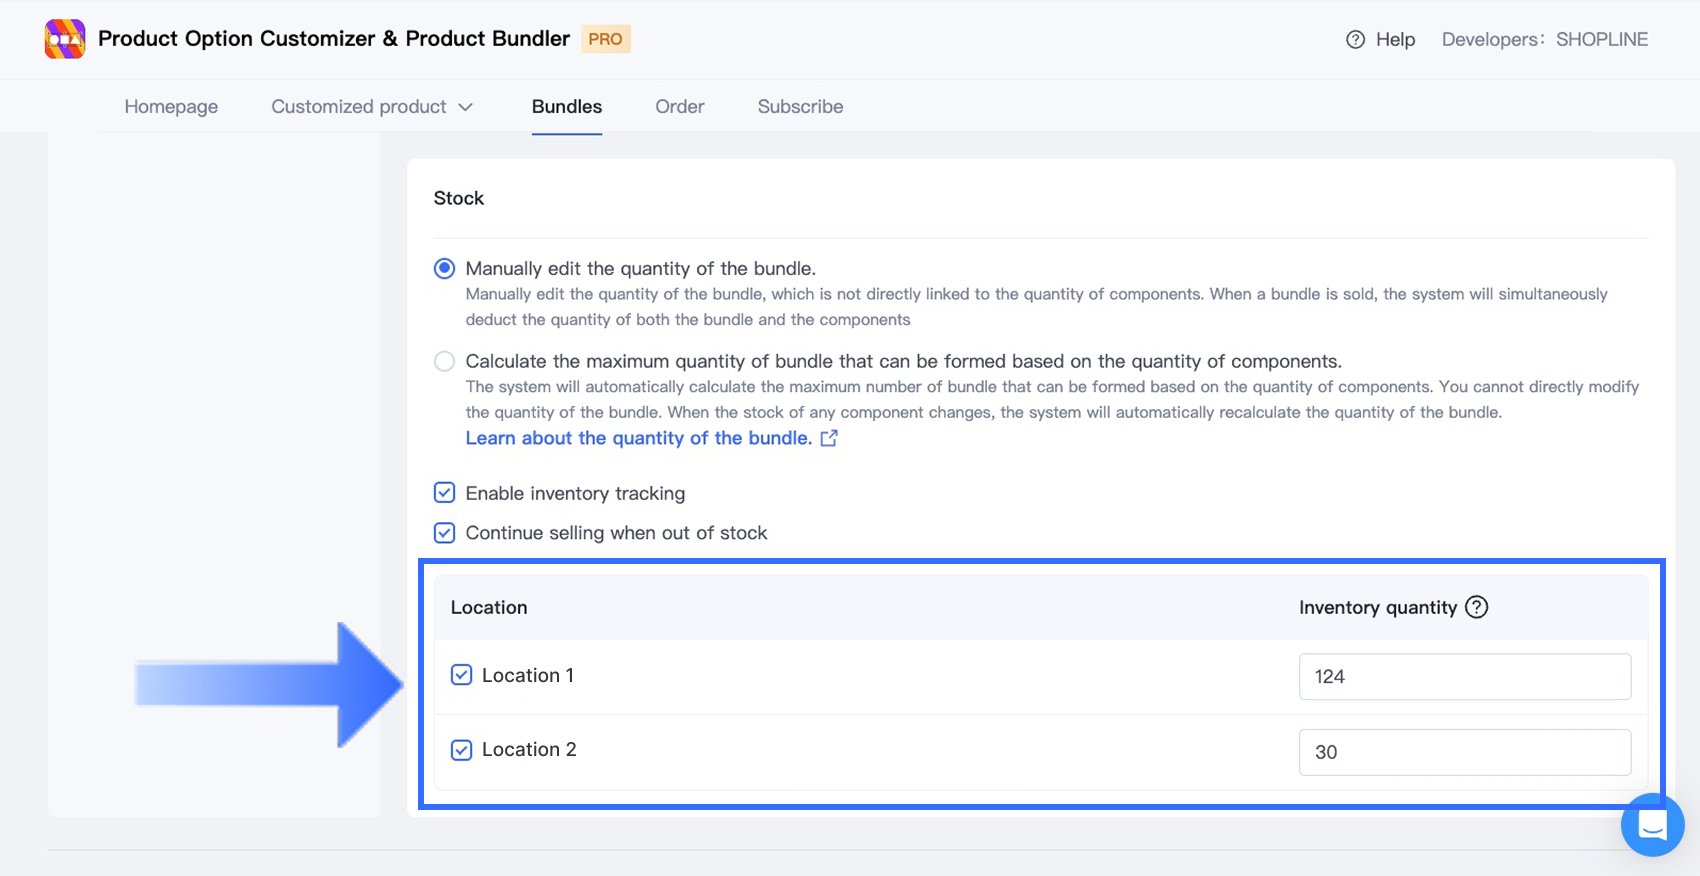The image size is (1700, 876).
Task: Toggle Enable inventory tracking checkbox
Action: tap(445, 493)
